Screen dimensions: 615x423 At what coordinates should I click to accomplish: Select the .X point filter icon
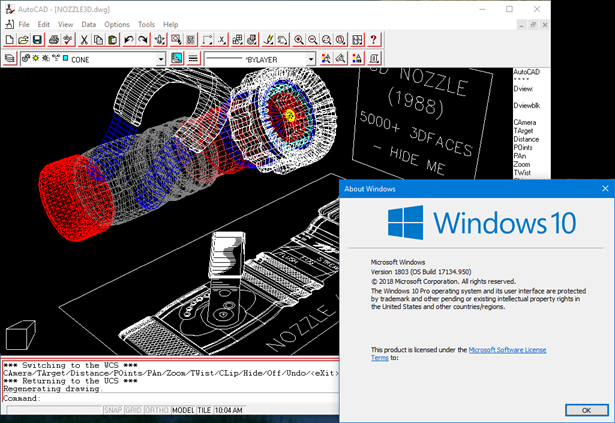[x=222, y=40]
